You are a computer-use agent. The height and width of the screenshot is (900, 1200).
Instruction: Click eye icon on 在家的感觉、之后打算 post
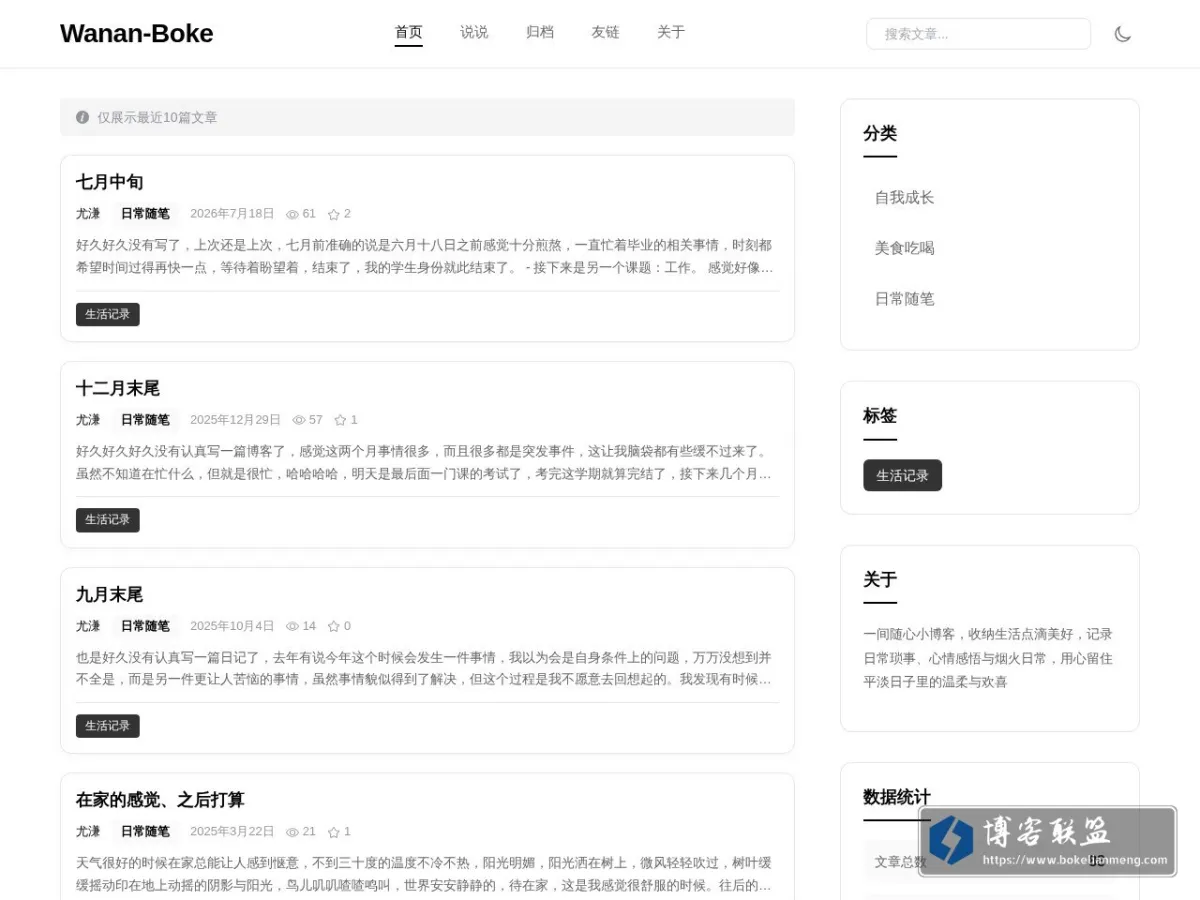tap(292, 831)
